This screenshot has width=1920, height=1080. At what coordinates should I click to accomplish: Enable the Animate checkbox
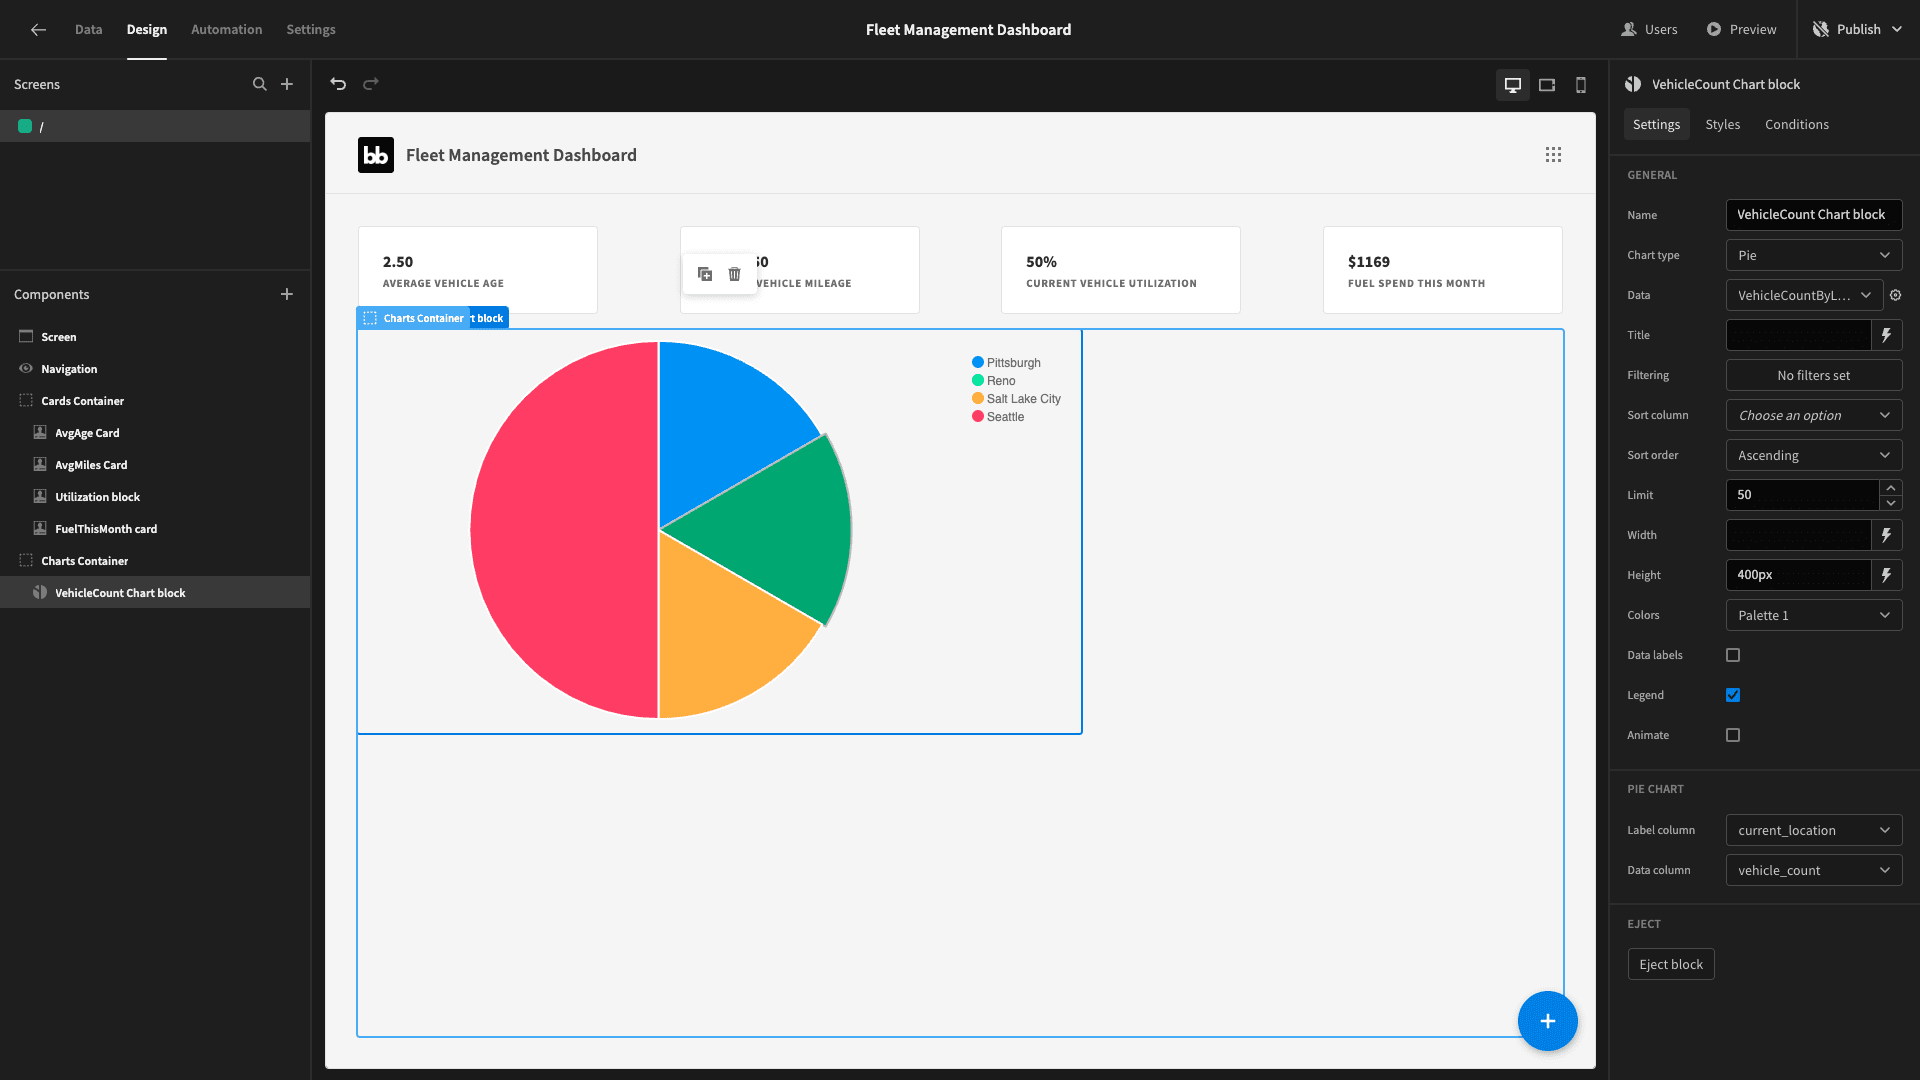pos(1733,735)
